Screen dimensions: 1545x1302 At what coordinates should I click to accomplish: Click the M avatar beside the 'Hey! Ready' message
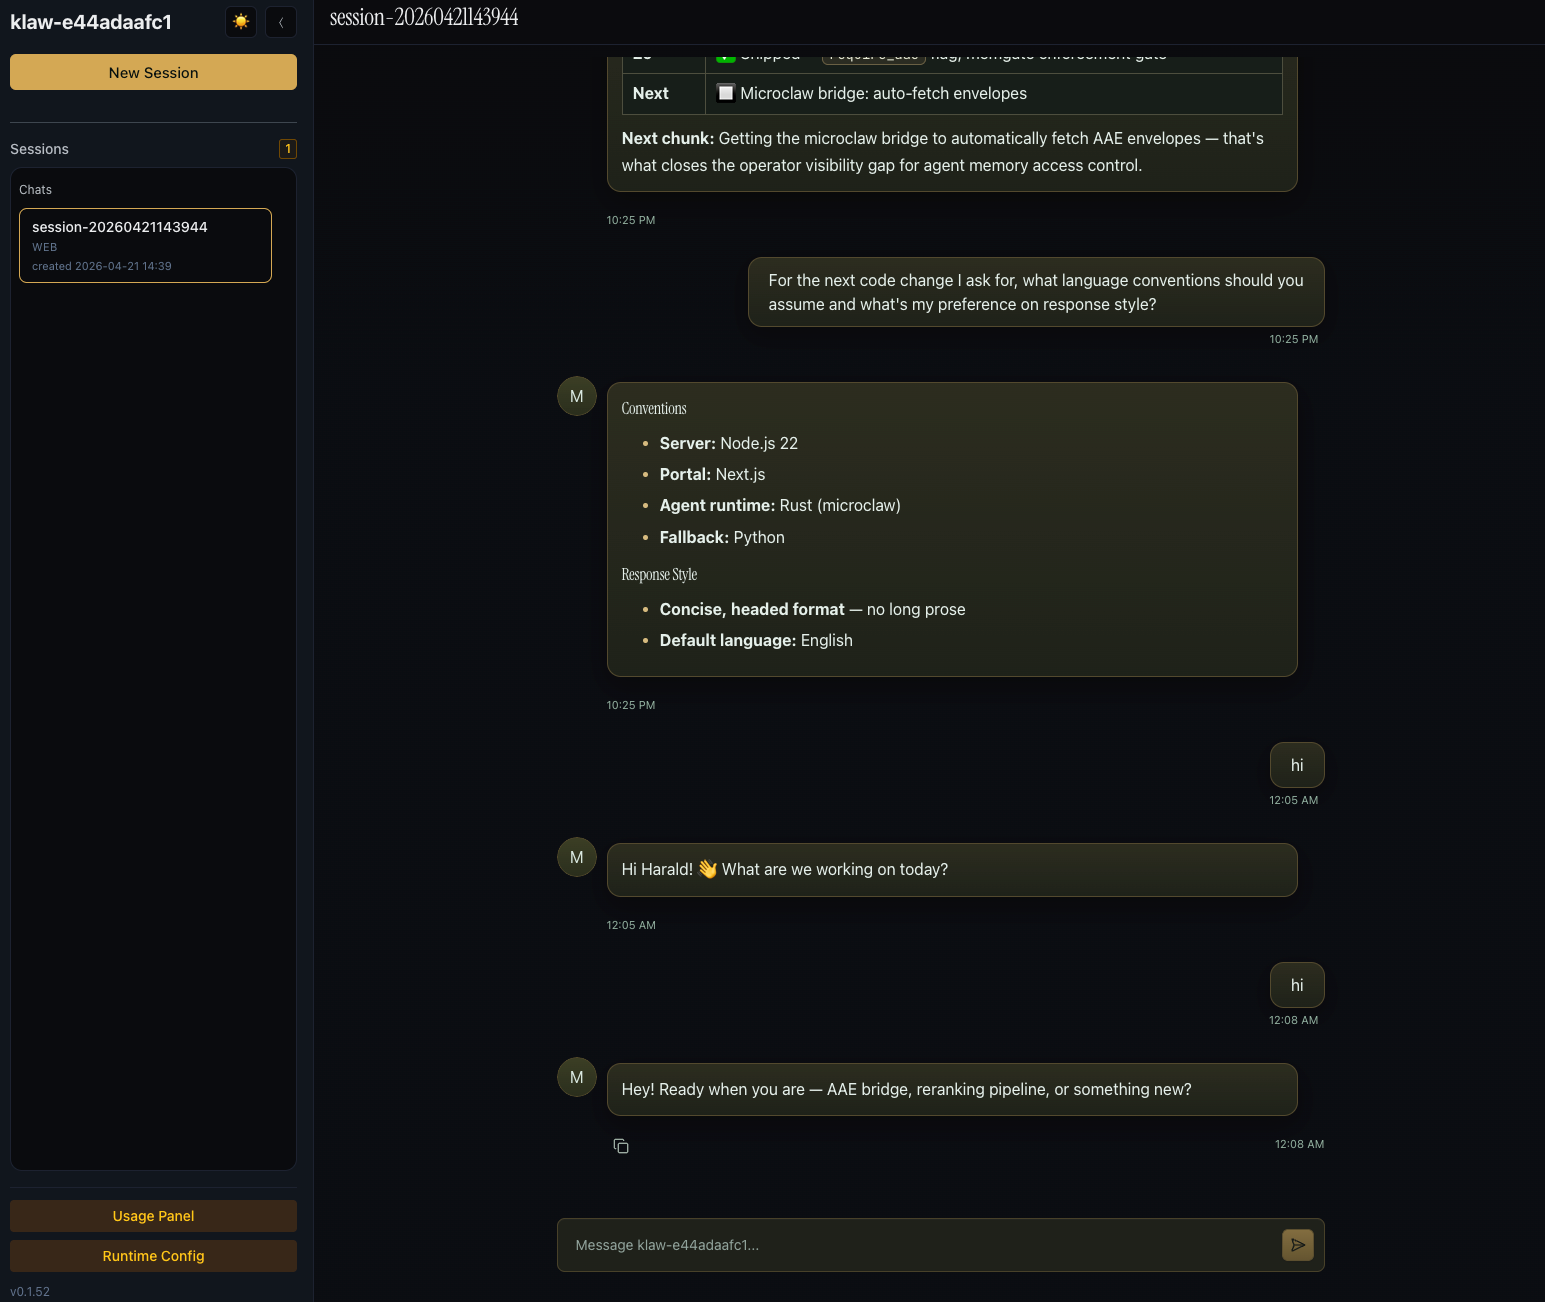coord(576,1077)
